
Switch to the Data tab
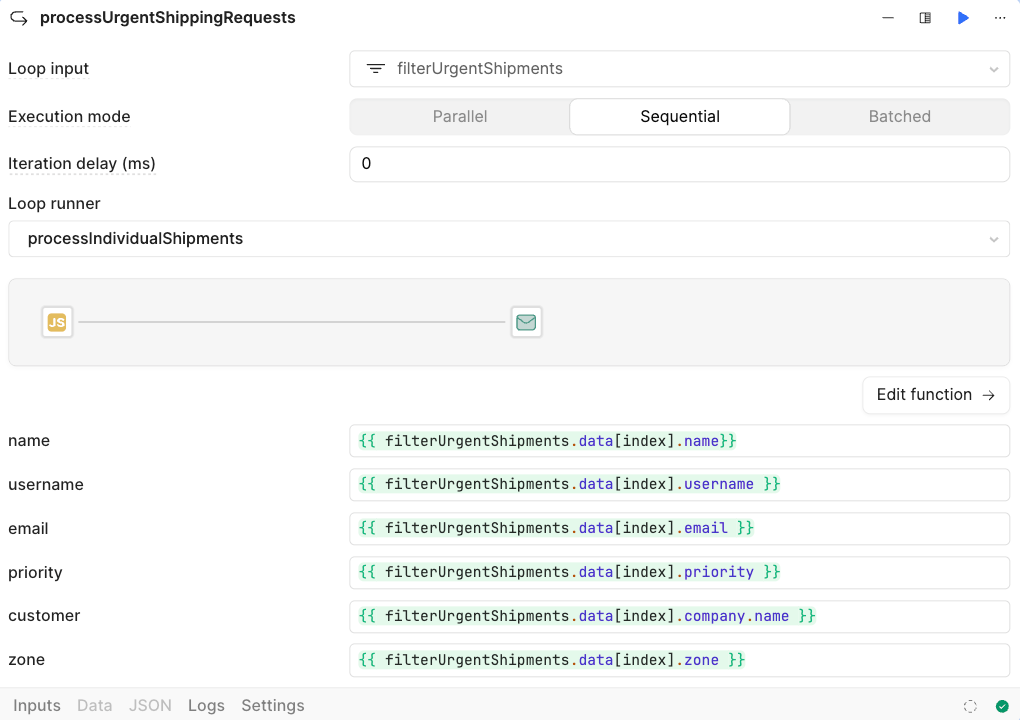pos(94,706)
